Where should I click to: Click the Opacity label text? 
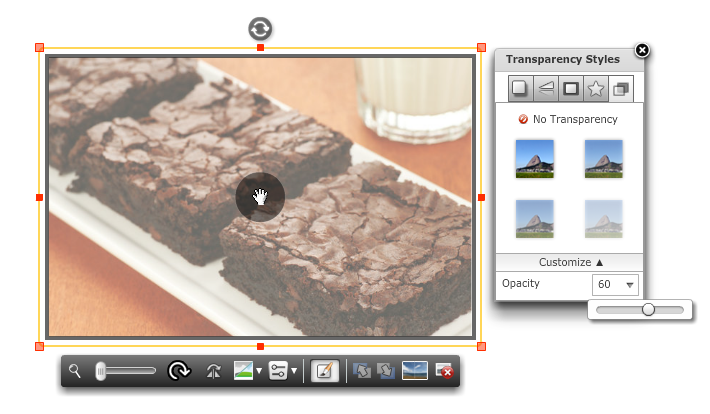[521, 284]
